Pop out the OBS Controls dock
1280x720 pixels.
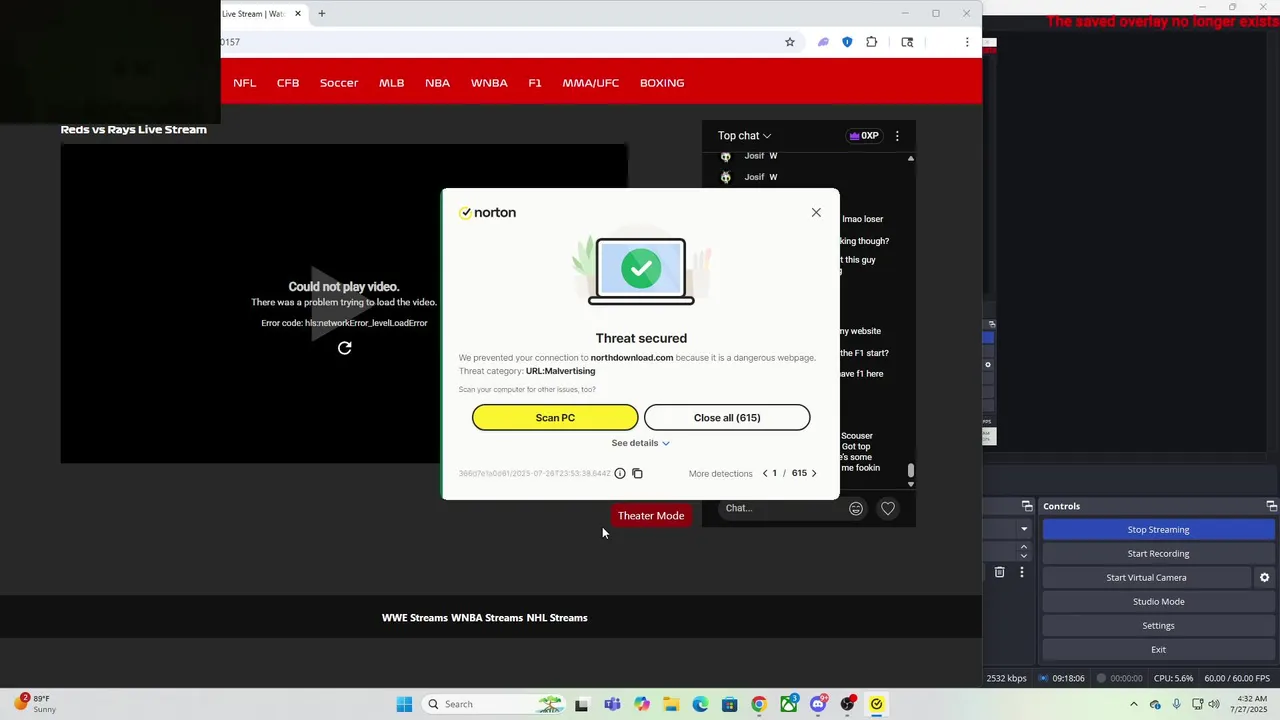coord(1271,506)
